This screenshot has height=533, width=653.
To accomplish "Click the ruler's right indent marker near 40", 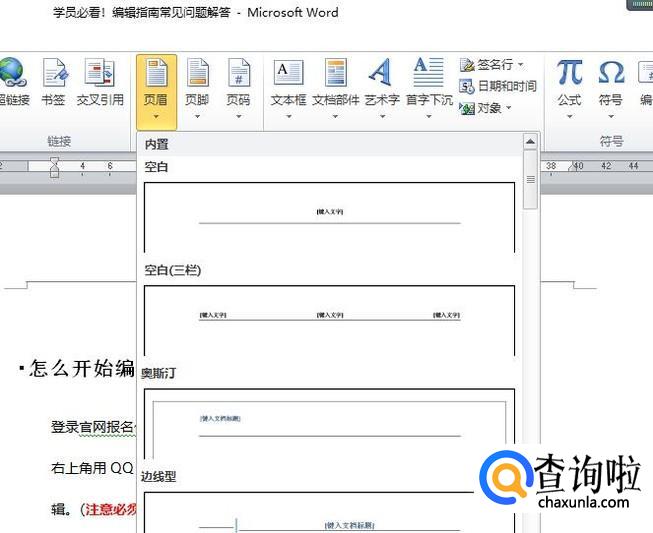I will click(574, 167).
